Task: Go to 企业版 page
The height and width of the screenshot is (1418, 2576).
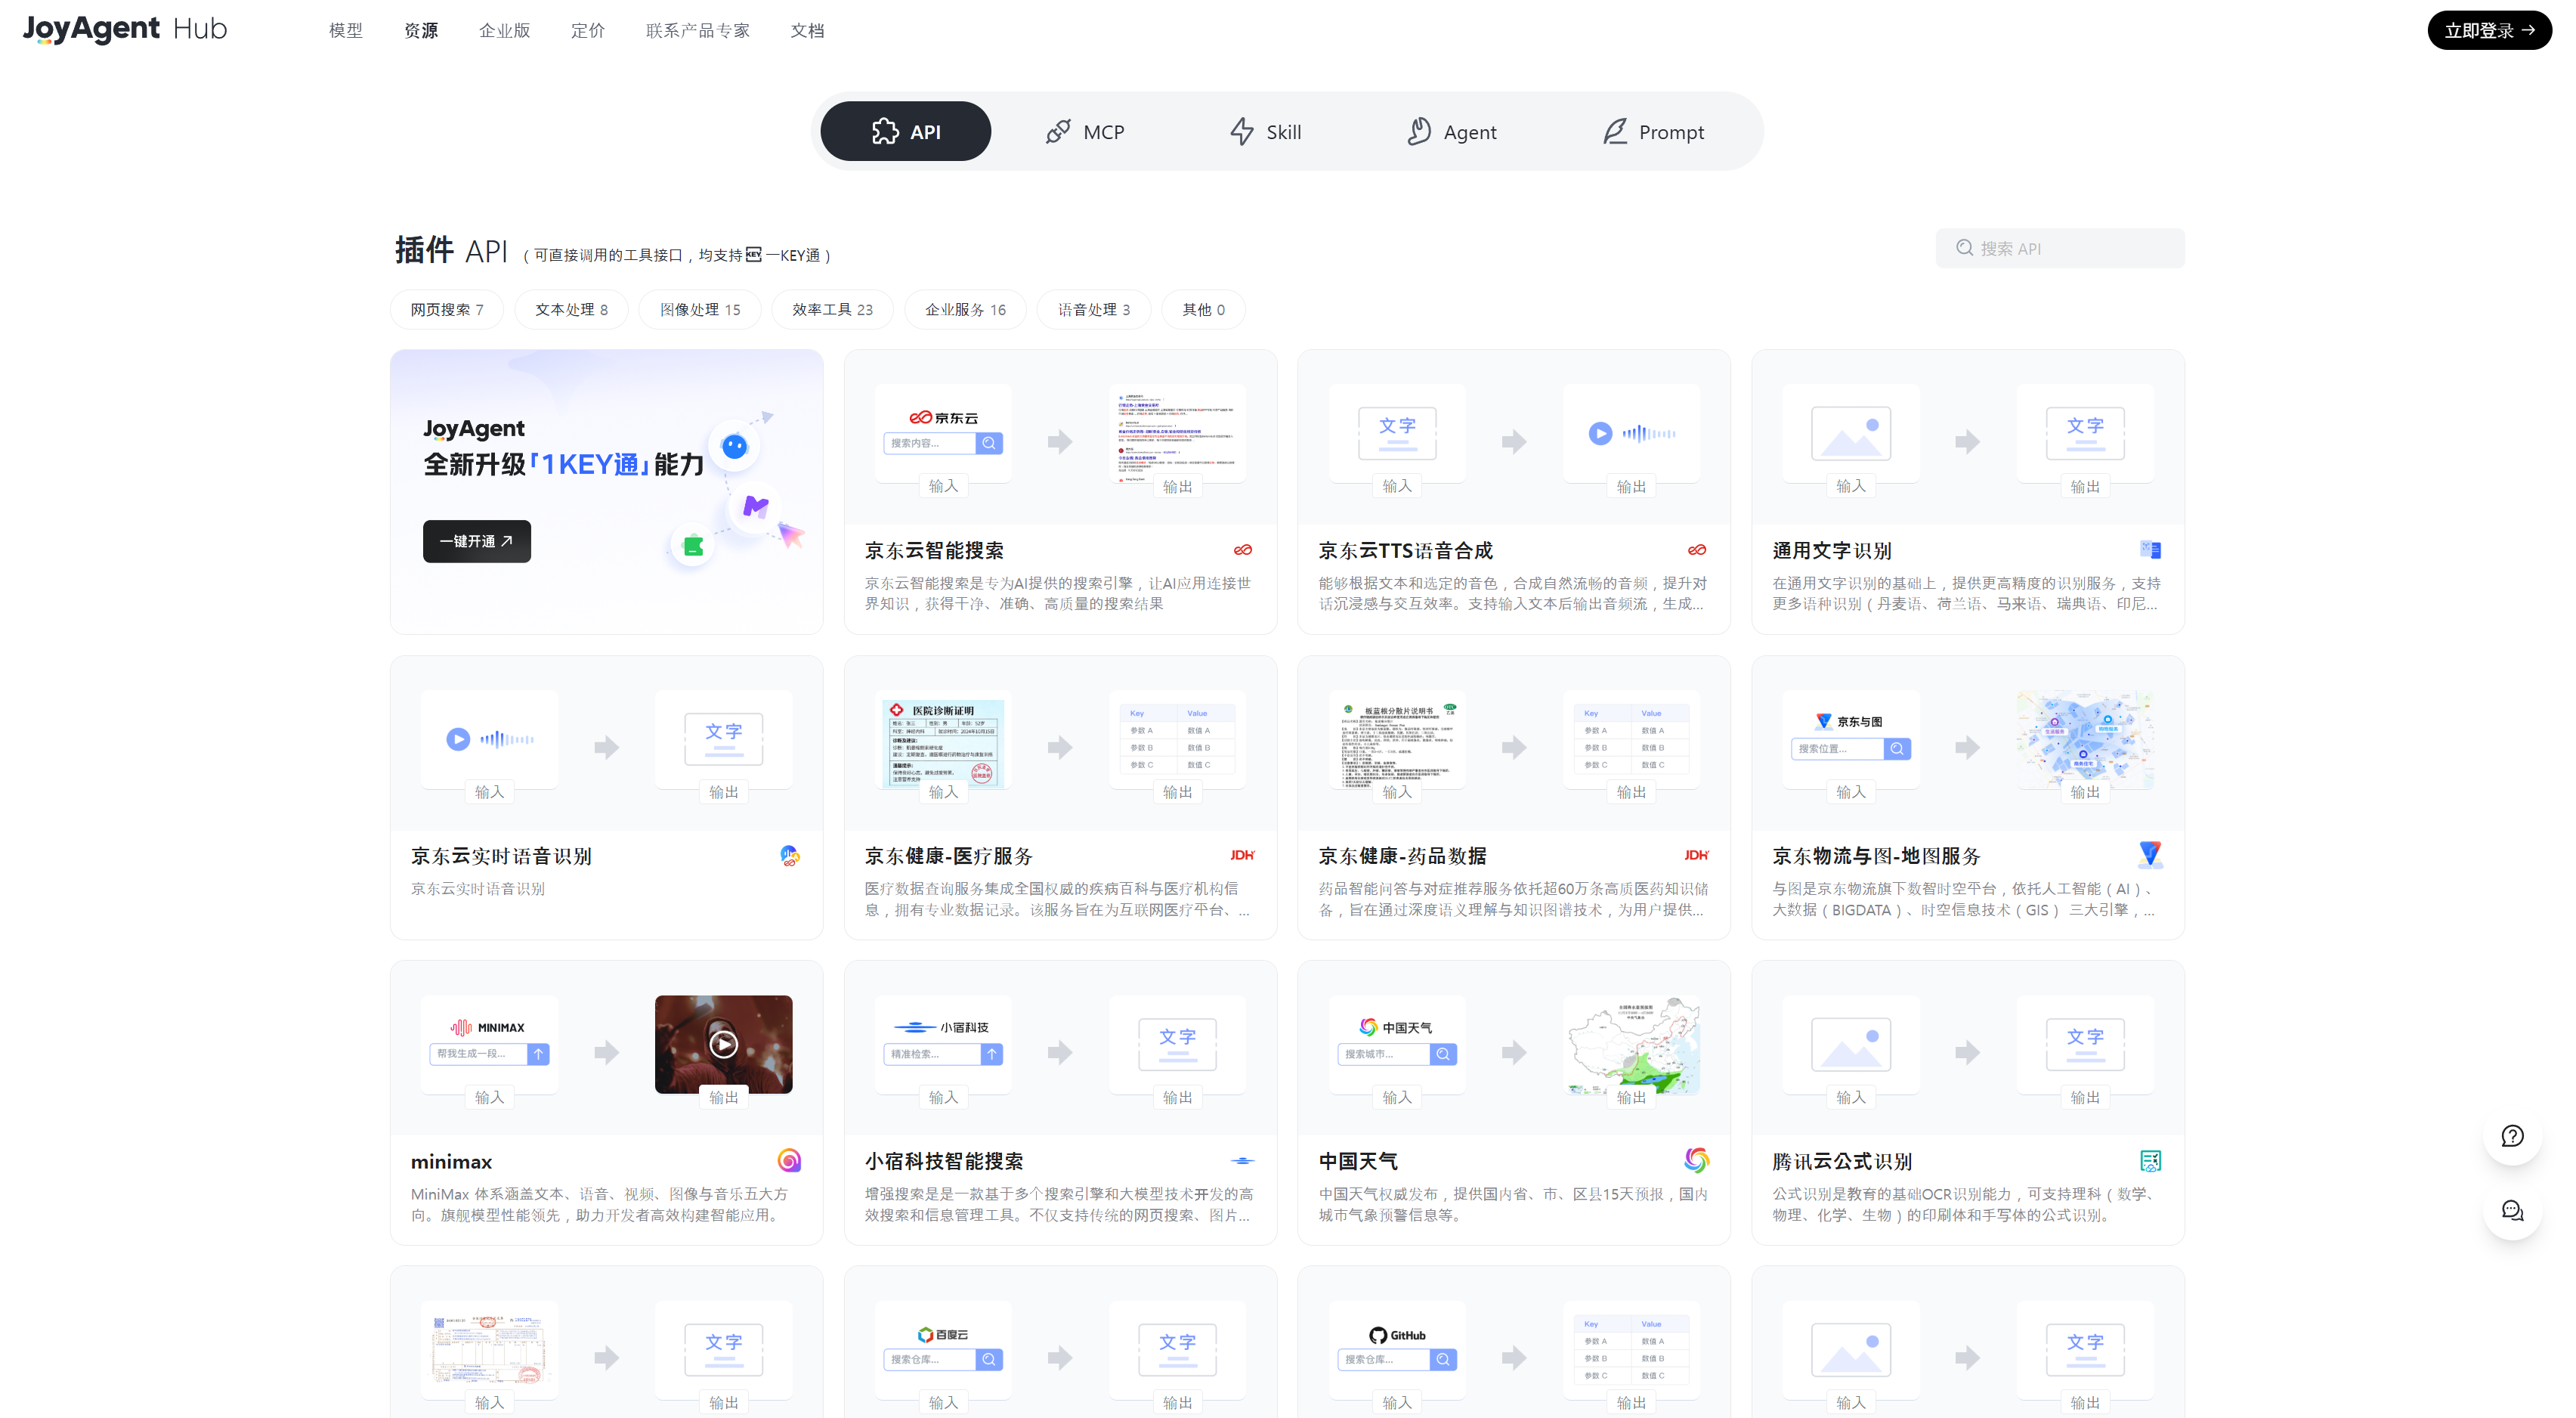Action: [x=504, y=31]
